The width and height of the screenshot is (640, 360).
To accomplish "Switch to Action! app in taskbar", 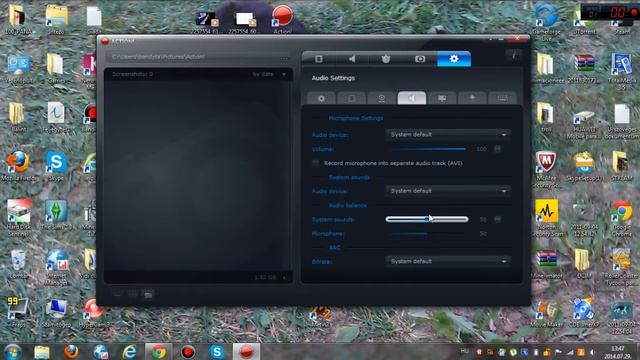I will [x=246, y=351].
